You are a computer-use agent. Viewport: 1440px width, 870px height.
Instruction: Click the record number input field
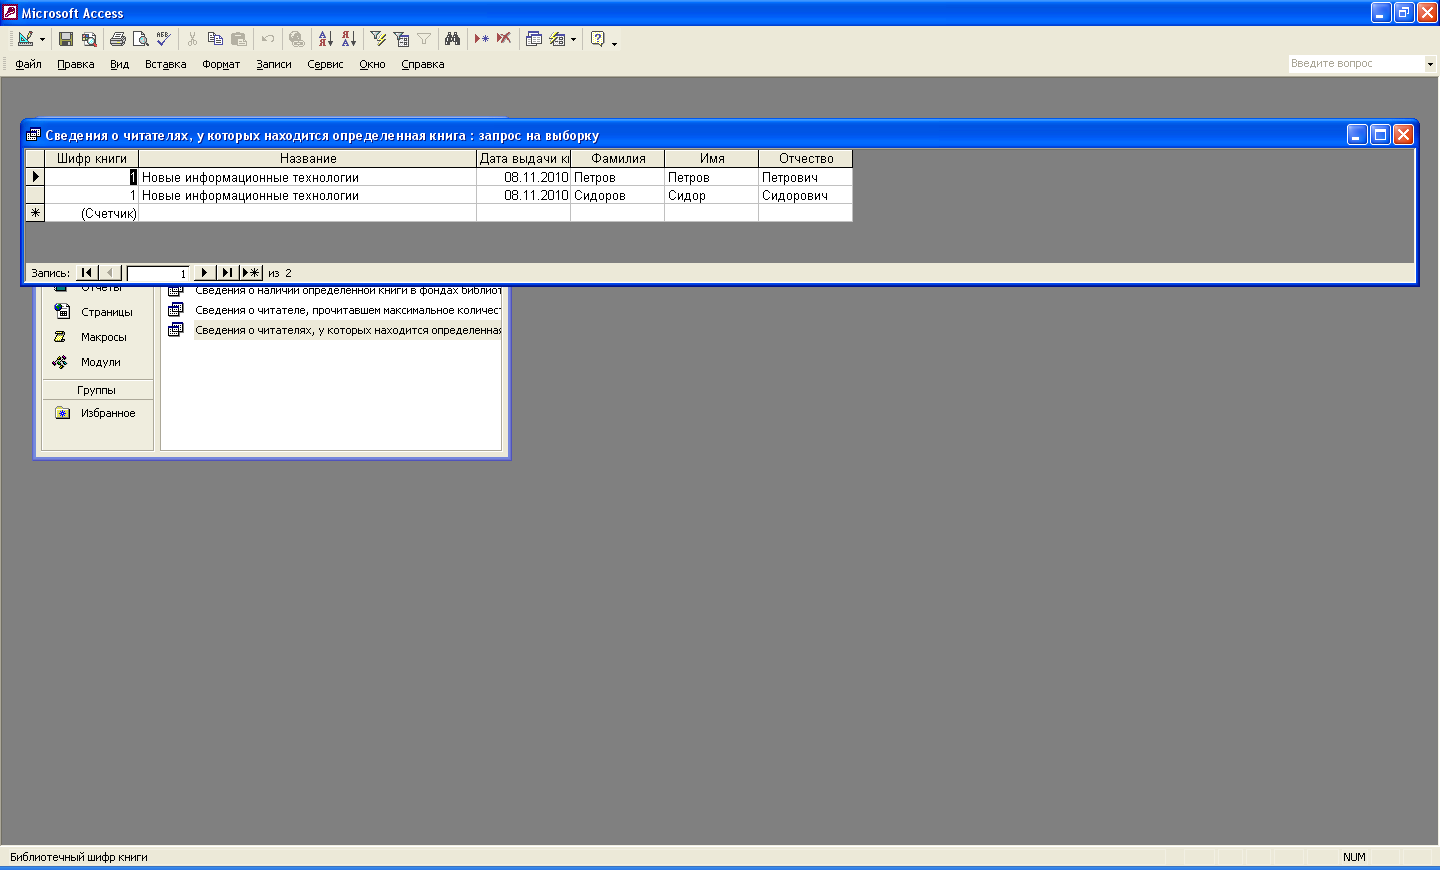click(x=158, y=273)
